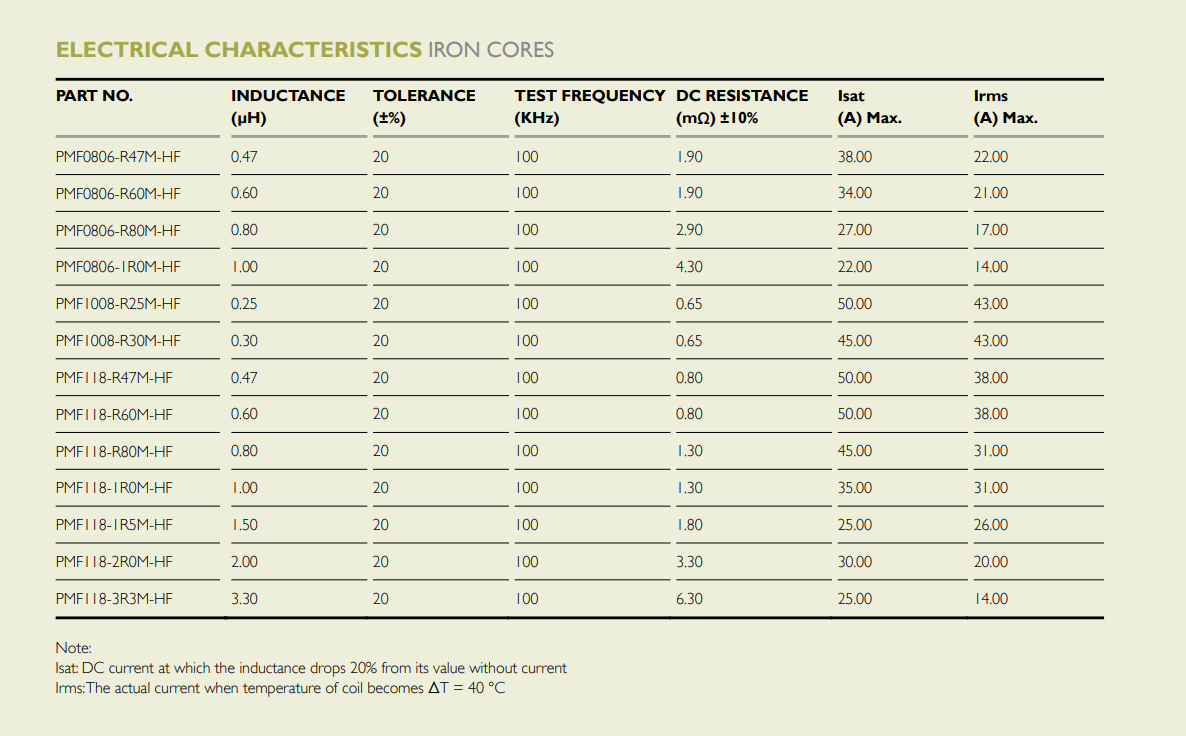Select the TEST FREQUENCY (KHz) header
Image resolution: width=1186 pixels, height=736 pixels.
pyautogui.click(x=590, y=107)
